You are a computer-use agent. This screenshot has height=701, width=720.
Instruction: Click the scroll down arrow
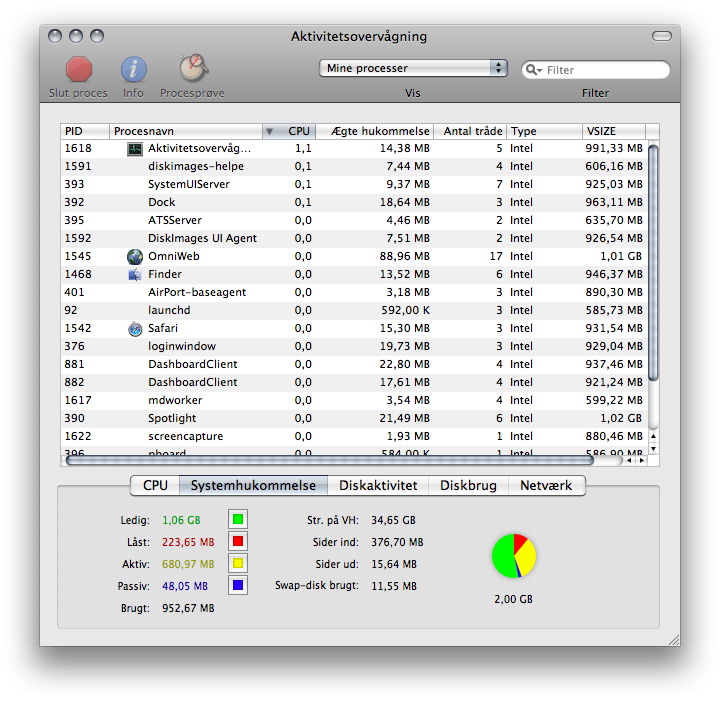[x=653, y=449]
